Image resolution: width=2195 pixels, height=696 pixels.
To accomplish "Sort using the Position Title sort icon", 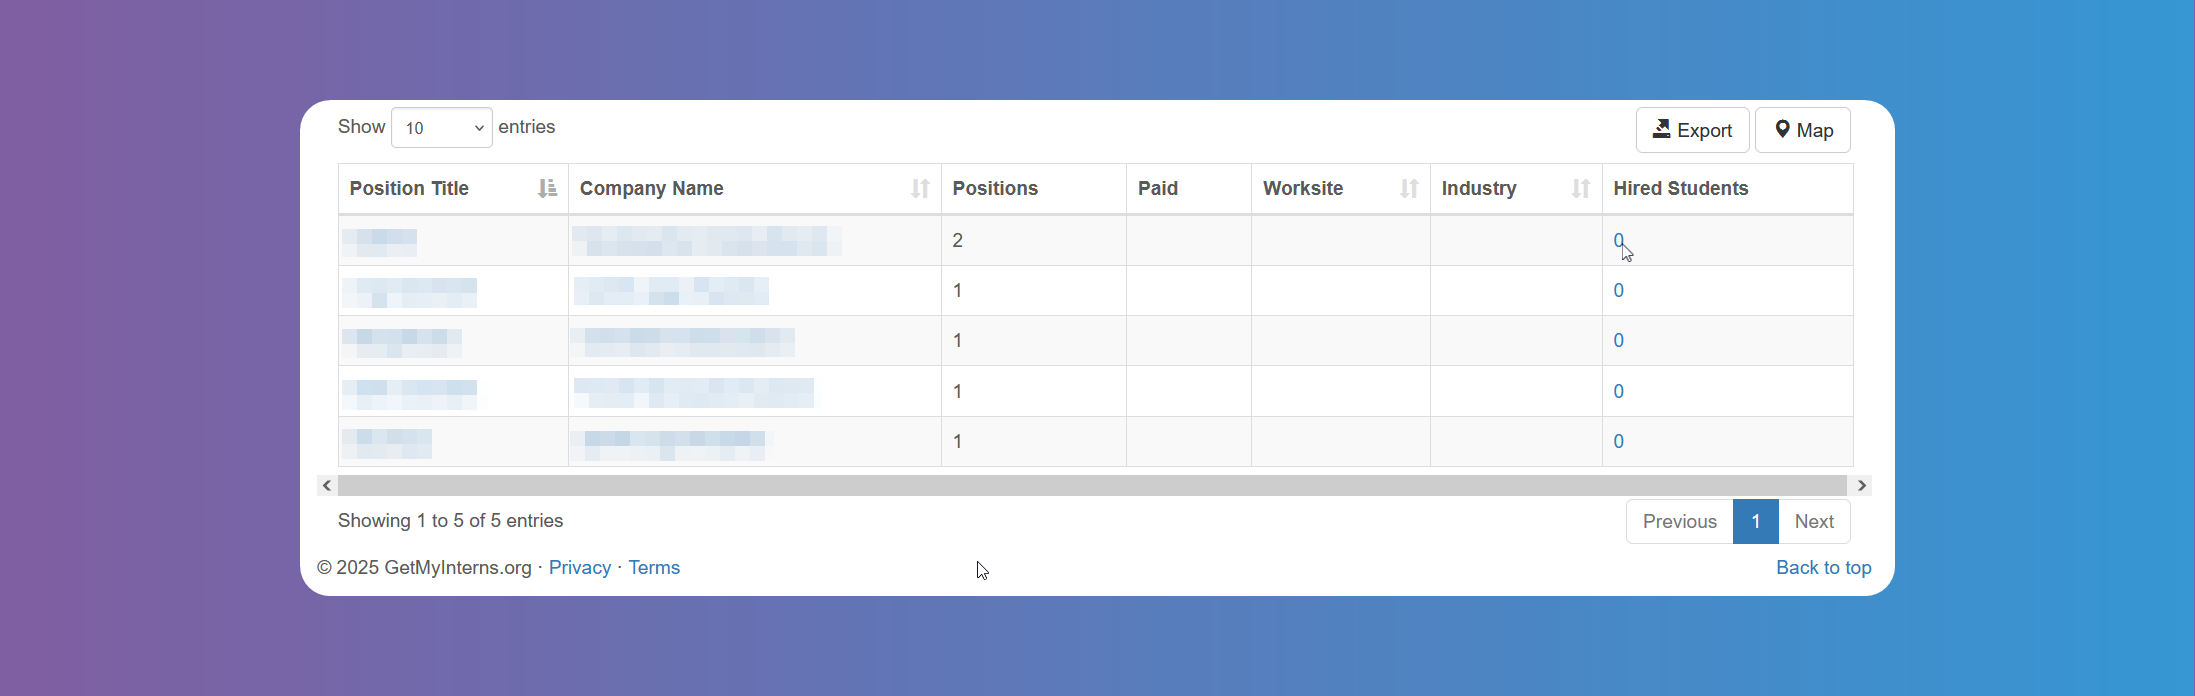I will [x=545, y=188].
